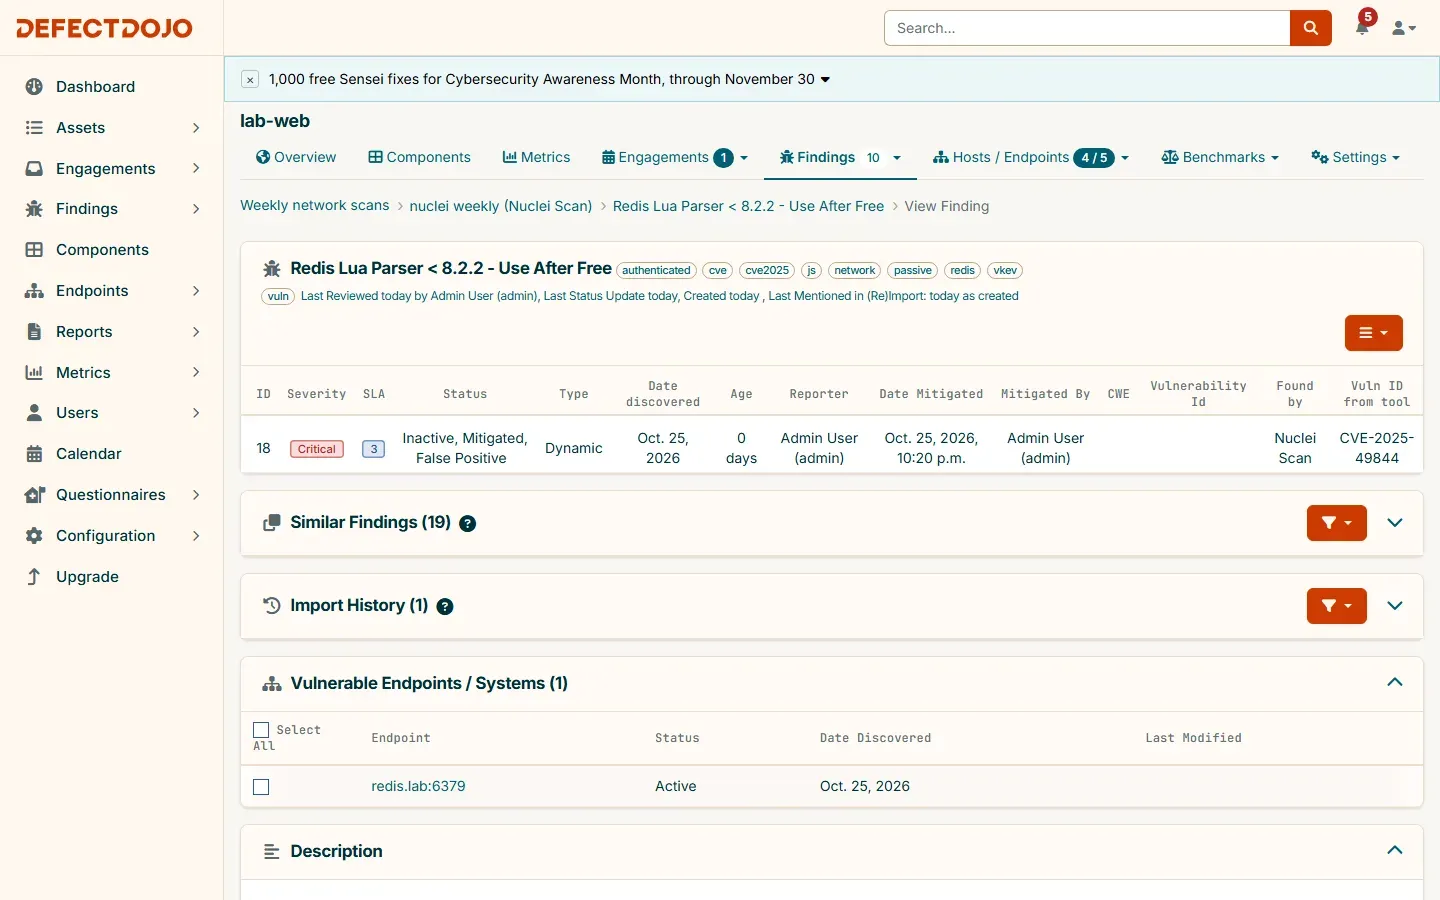
Task: Click the Components sidebar icon
Action: tap(34, 250)
